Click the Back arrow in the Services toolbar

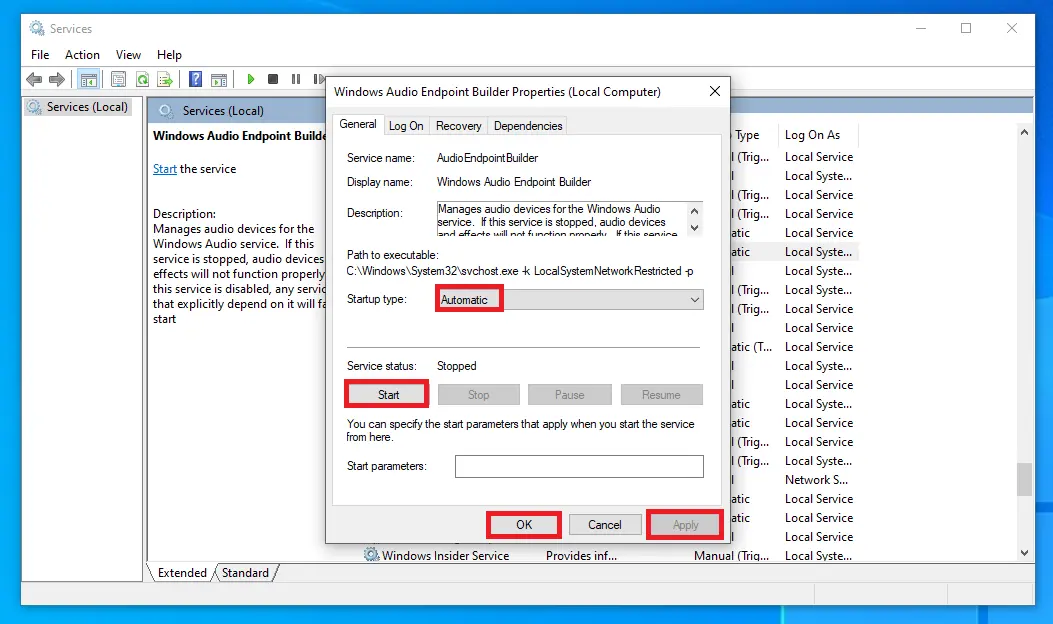point(34,79)
